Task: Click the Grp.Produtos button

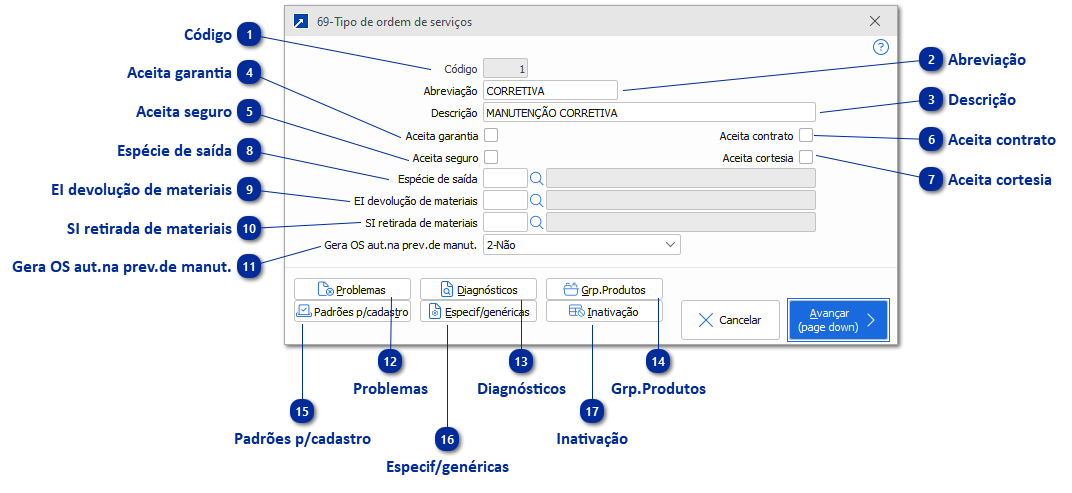Action: (x=605, y=290)
